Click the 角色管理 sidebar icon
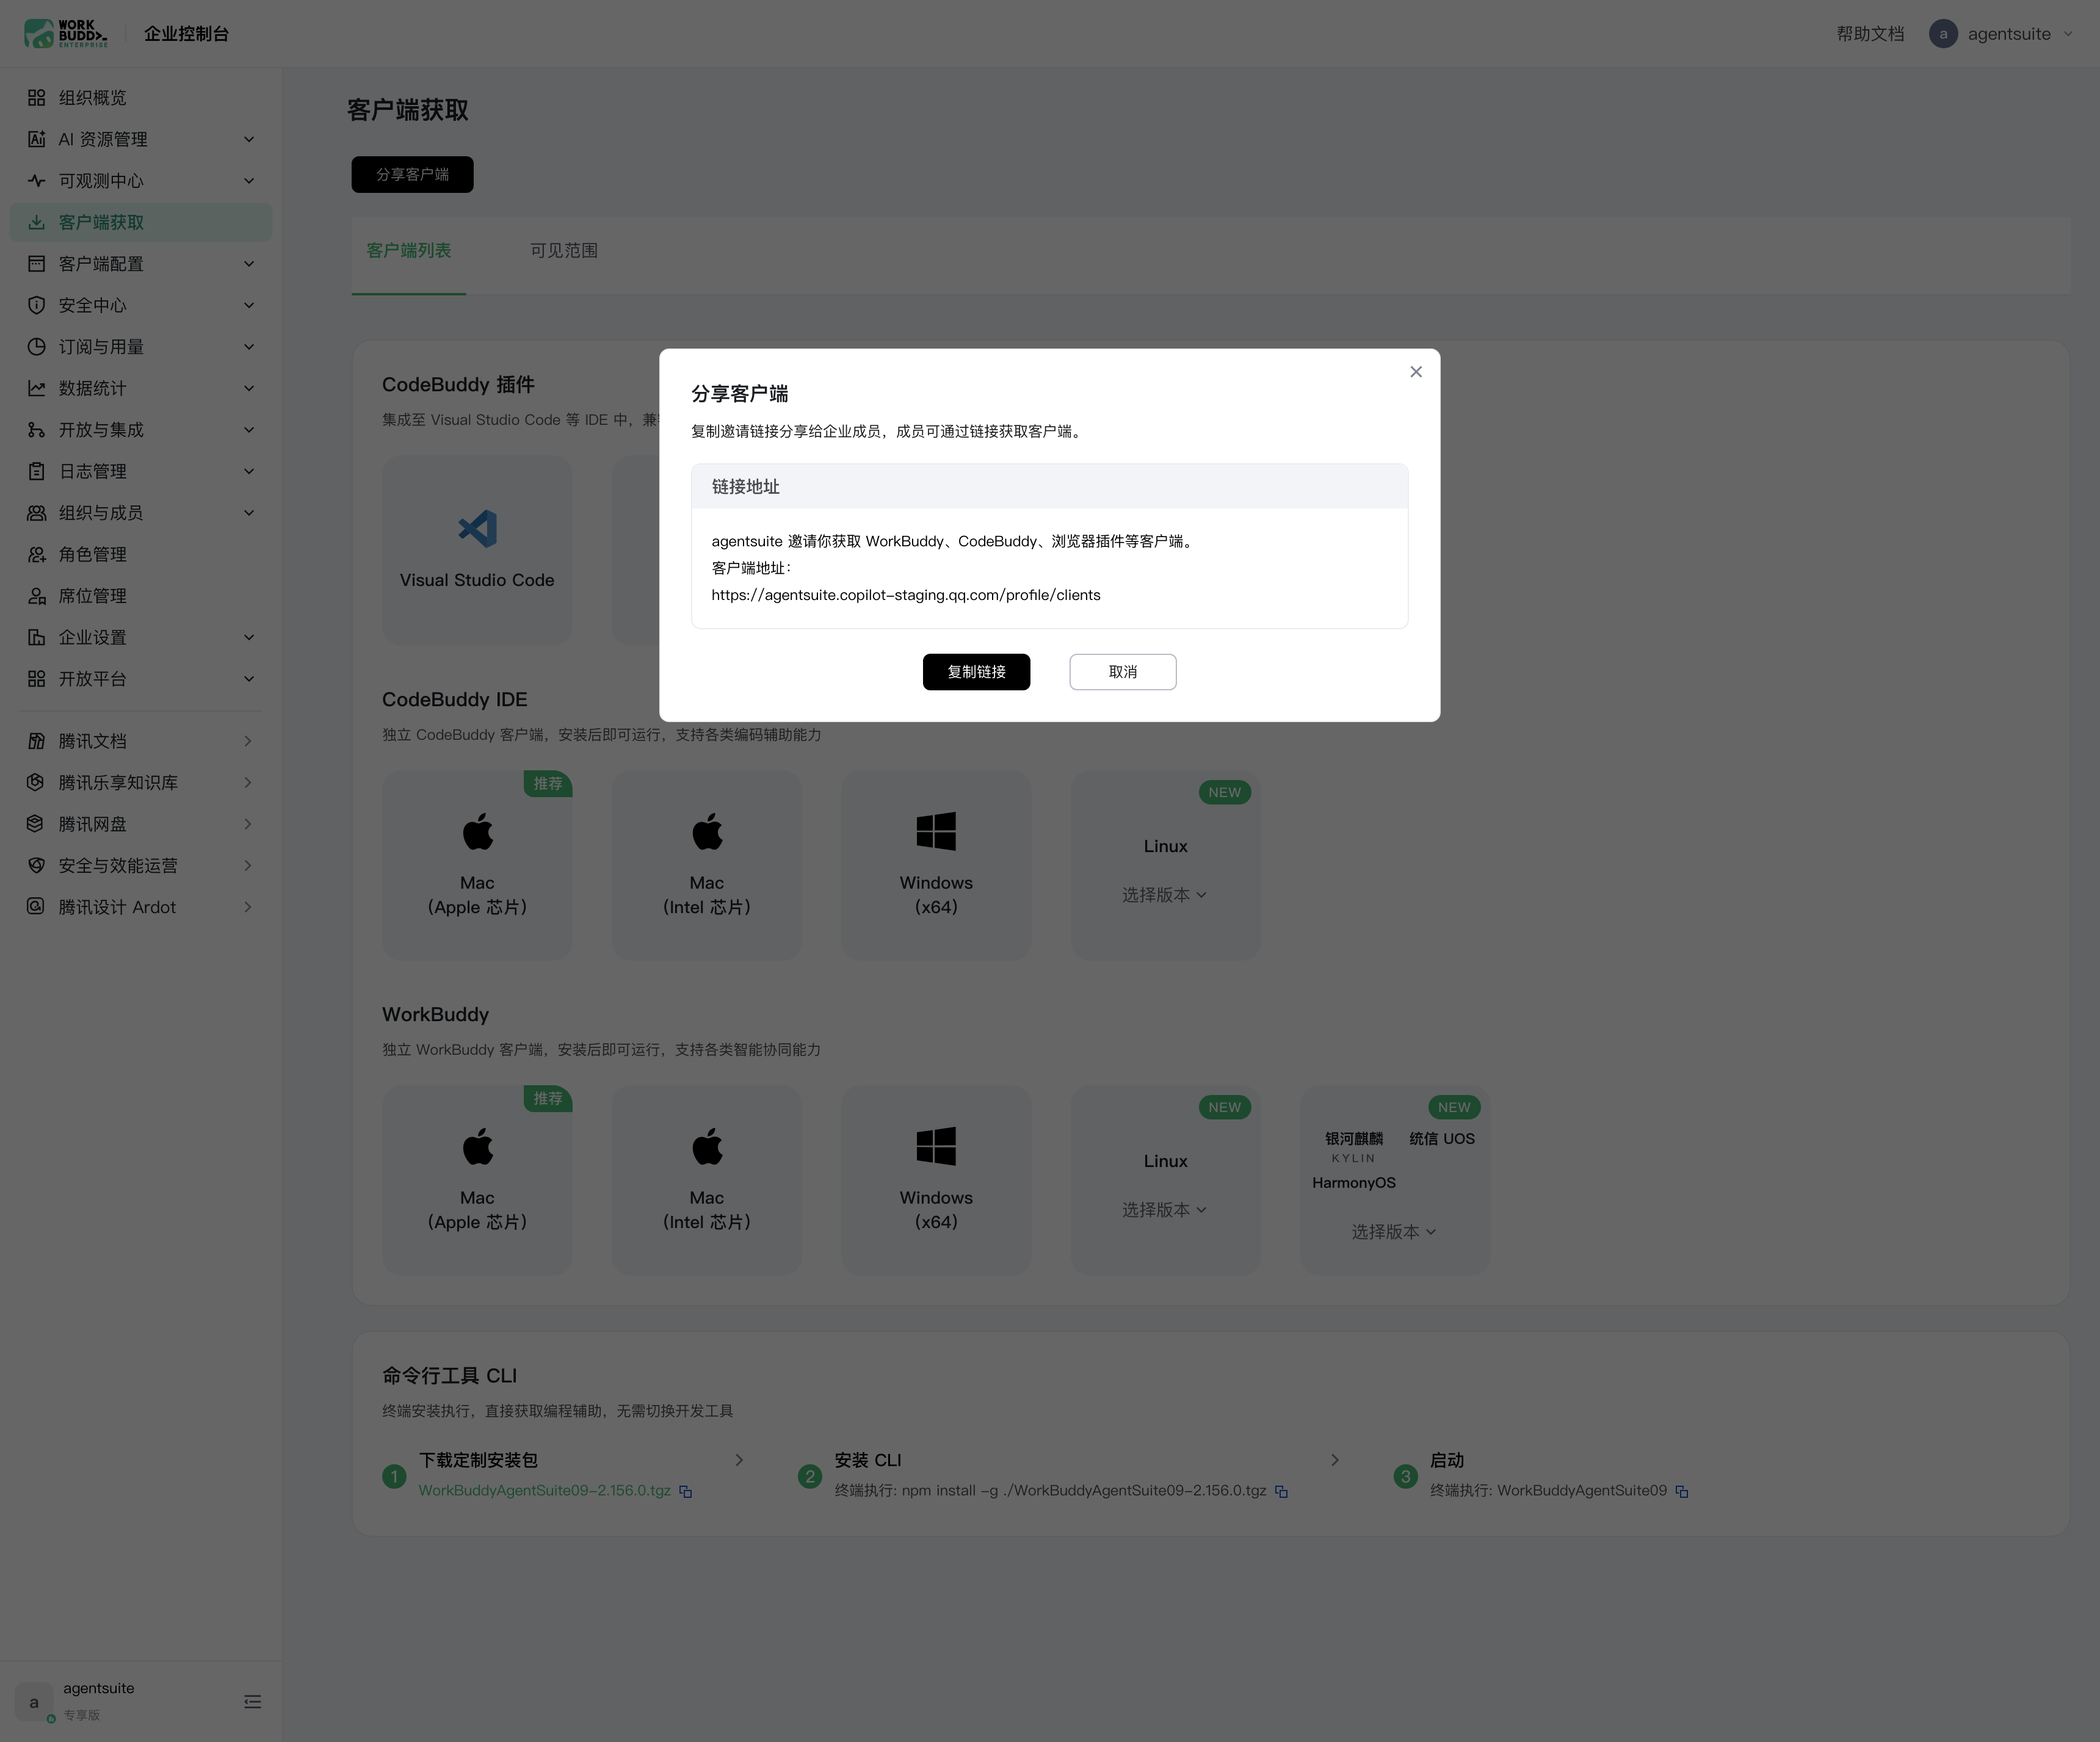This screenshot has width=2100, height=1742. 36,554
